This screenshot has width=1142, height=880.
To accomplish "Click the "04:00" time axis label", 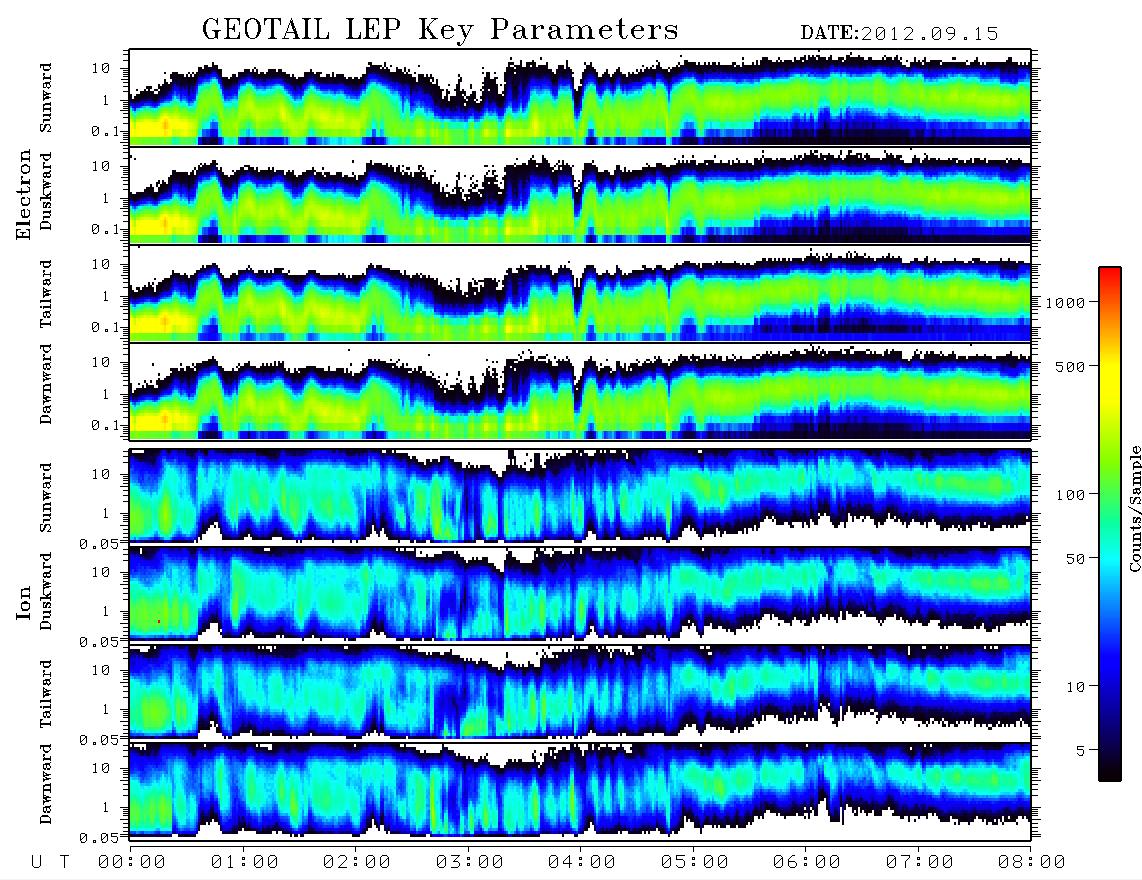I will pos(582,863).
